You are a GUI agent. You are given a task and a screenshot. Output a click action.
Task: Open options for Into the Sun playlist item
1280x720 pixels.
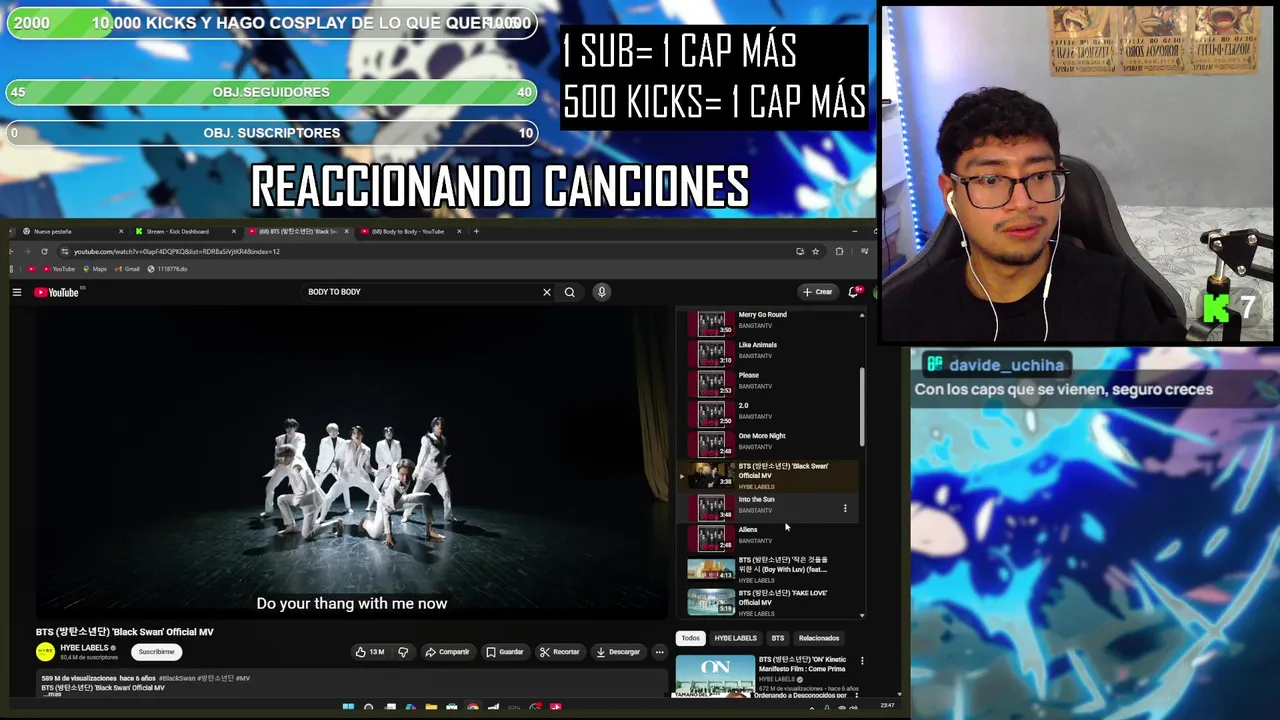845,508
